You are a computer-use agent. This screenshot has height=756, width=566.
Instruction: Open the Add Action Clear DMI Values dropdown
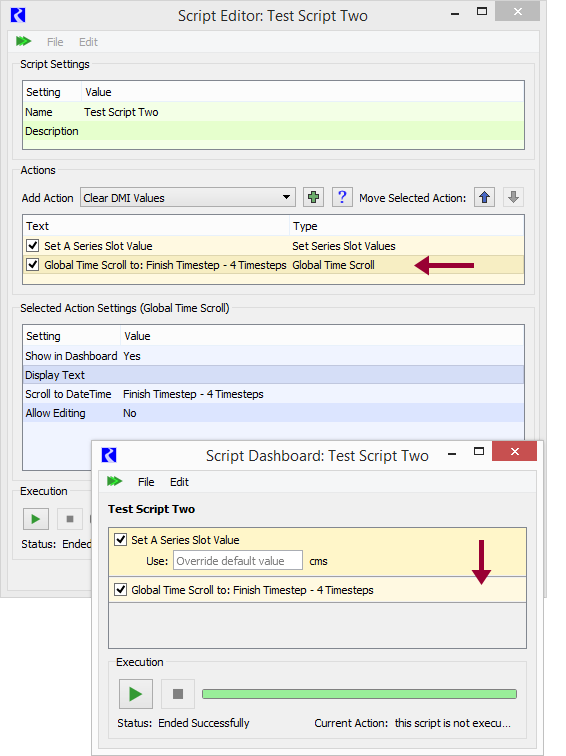tap(188, 197)
